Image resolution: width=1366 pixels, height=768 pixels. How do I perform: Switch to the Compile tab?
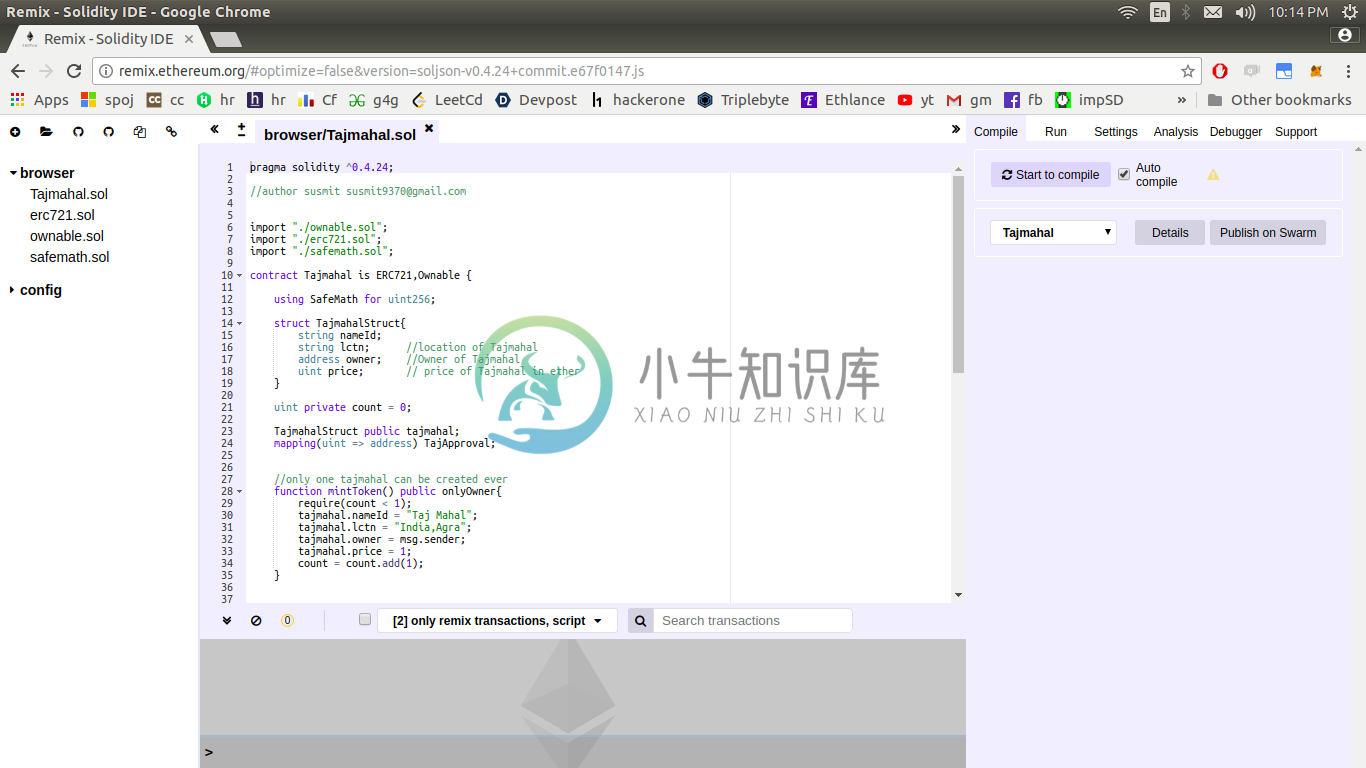point(996,132)
